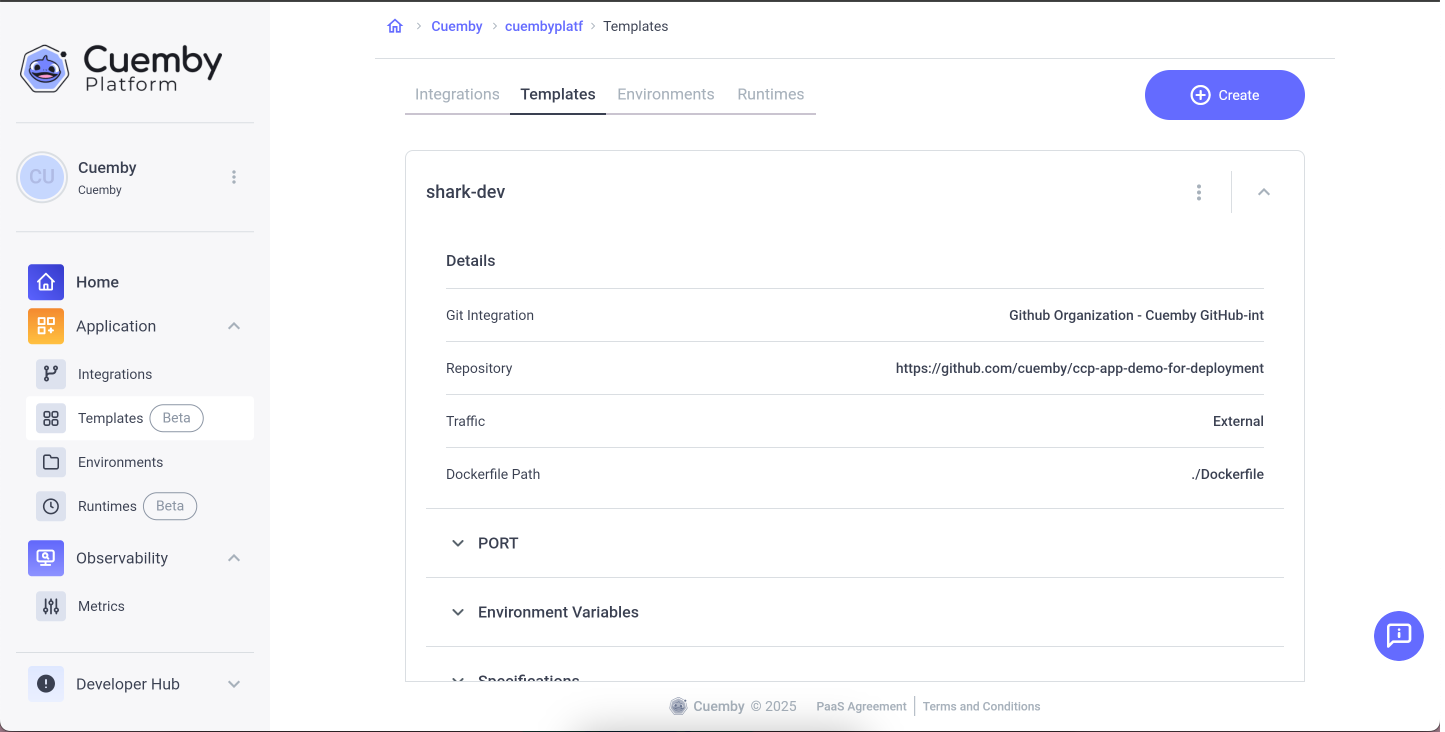Switch to the Environments tab

tap(665, 94)
